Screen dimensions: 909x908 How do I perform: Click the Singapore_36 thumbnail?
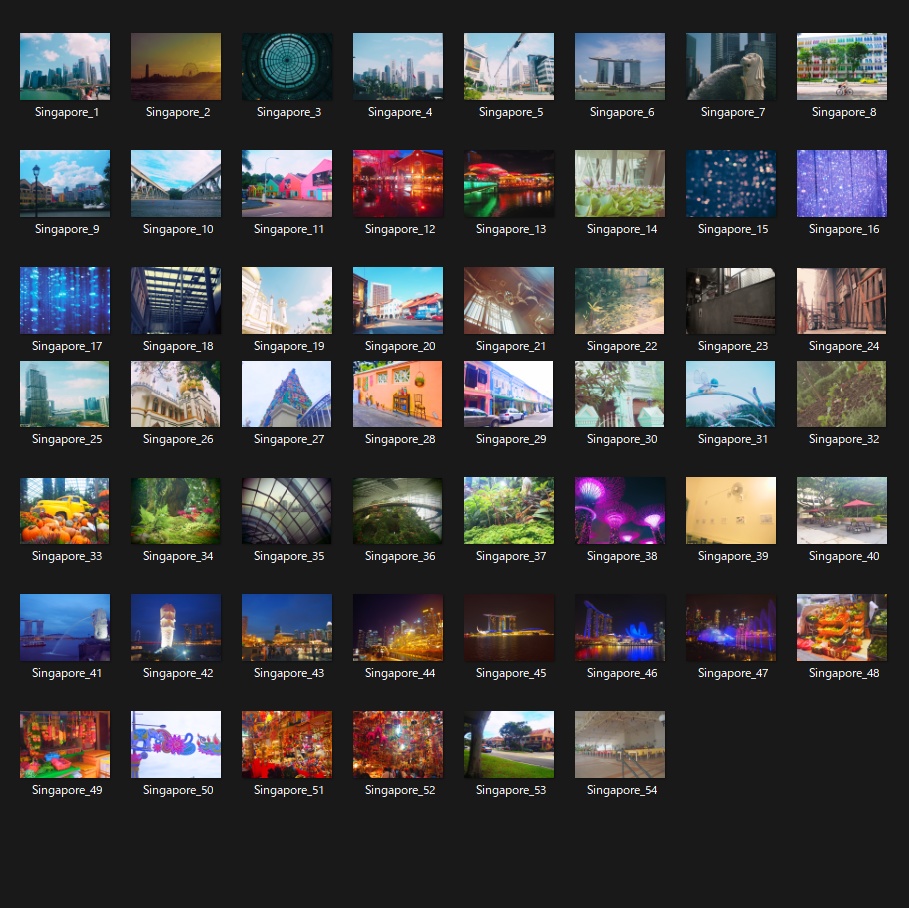coord(398,511)
